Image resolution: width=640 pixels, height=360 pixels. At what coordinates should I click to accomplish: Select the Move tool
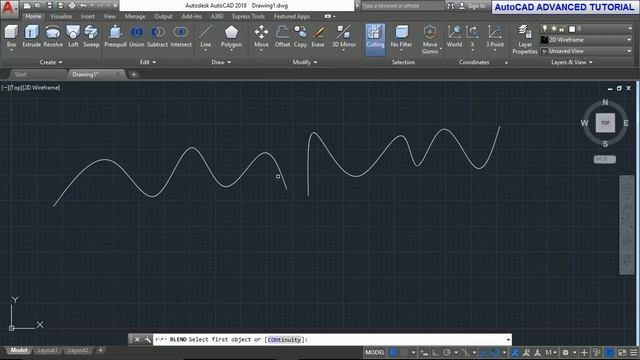click(261, 36)
